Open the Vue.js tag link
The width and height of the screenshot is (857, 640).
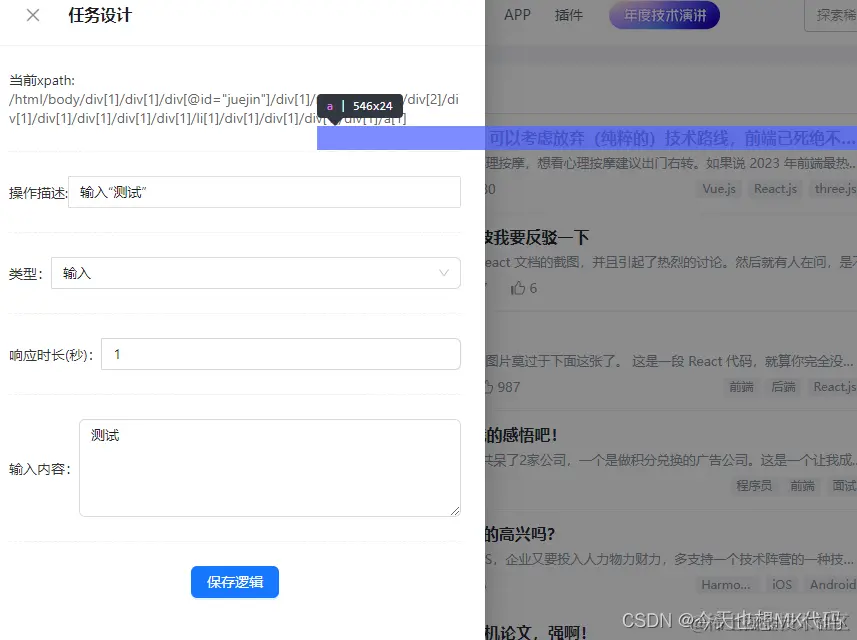click(x=718, y=188)
